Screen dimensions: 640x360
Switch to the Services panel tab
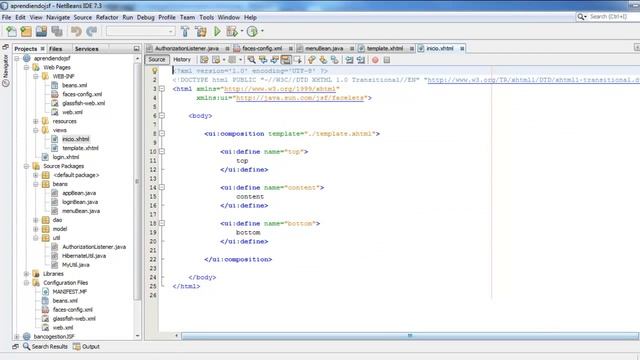coord(87,49)
